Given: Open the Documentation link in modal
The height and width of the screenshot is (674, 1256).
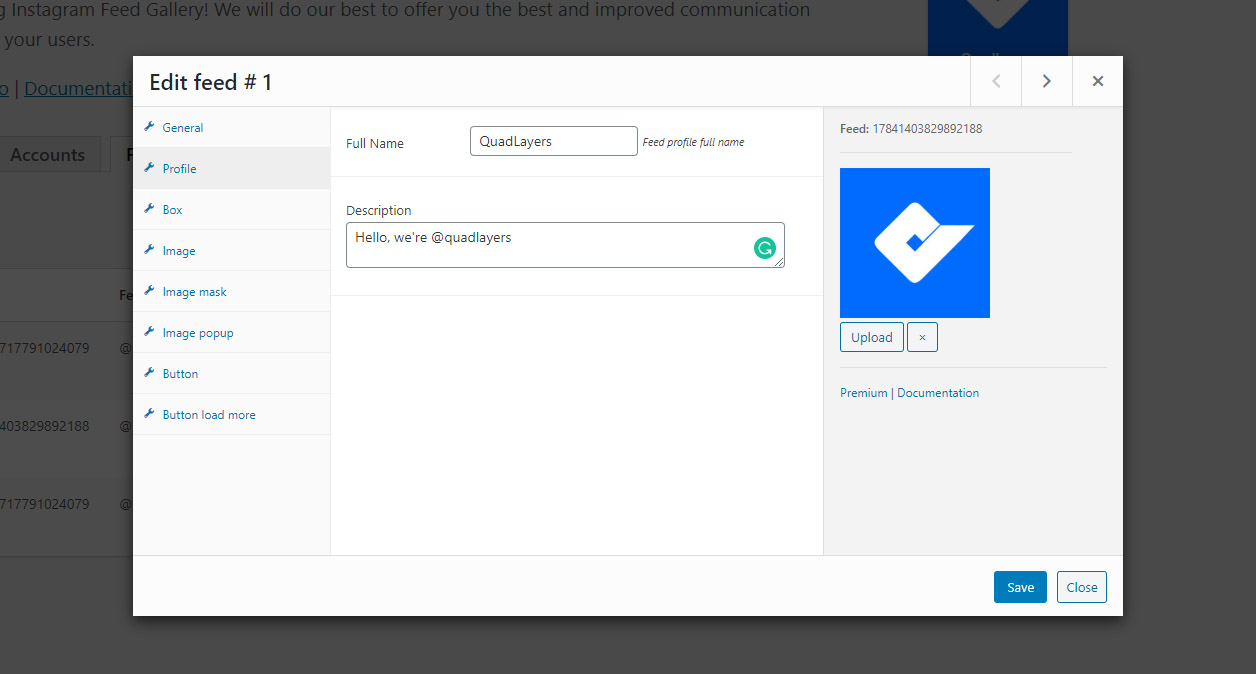Looking at the screenshot, I should click(x=938, y=393).
